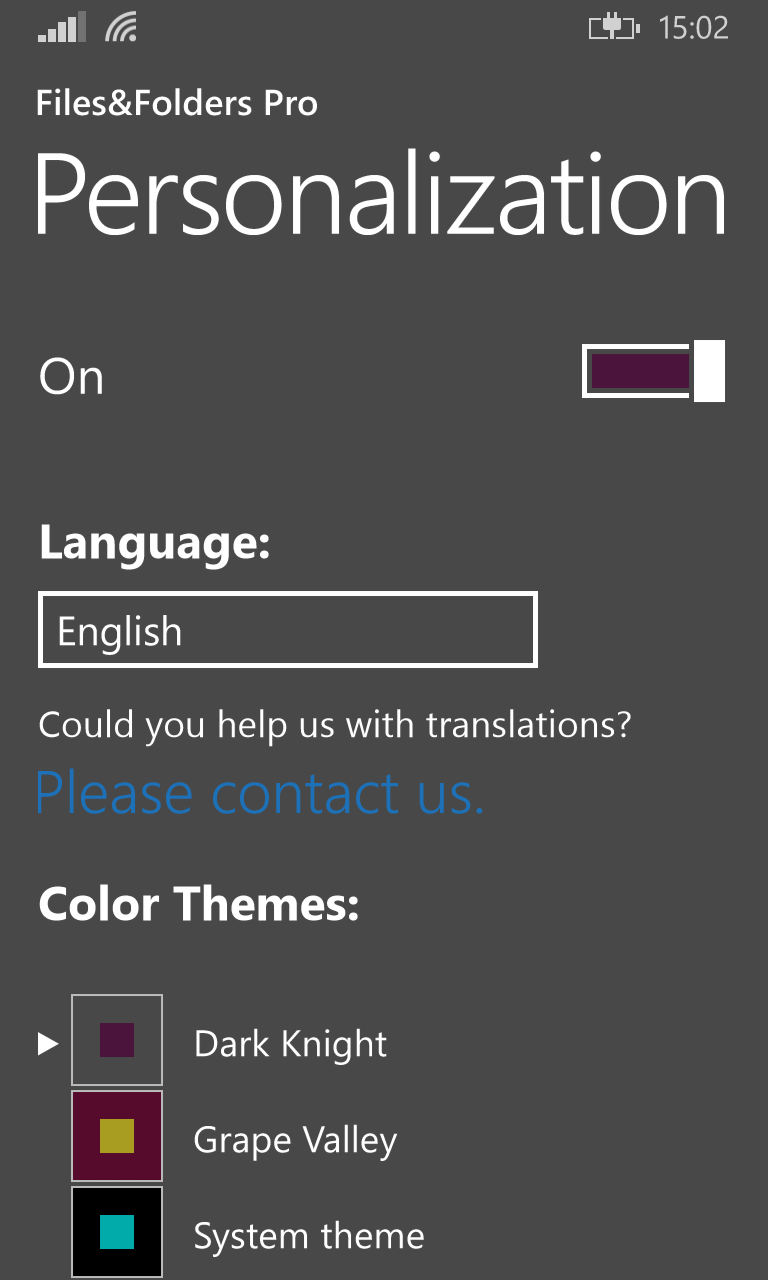This screenshot has height=1280, width=768.
Task: Select the Dark Knight theme label
Action: tap(290, 1044)
